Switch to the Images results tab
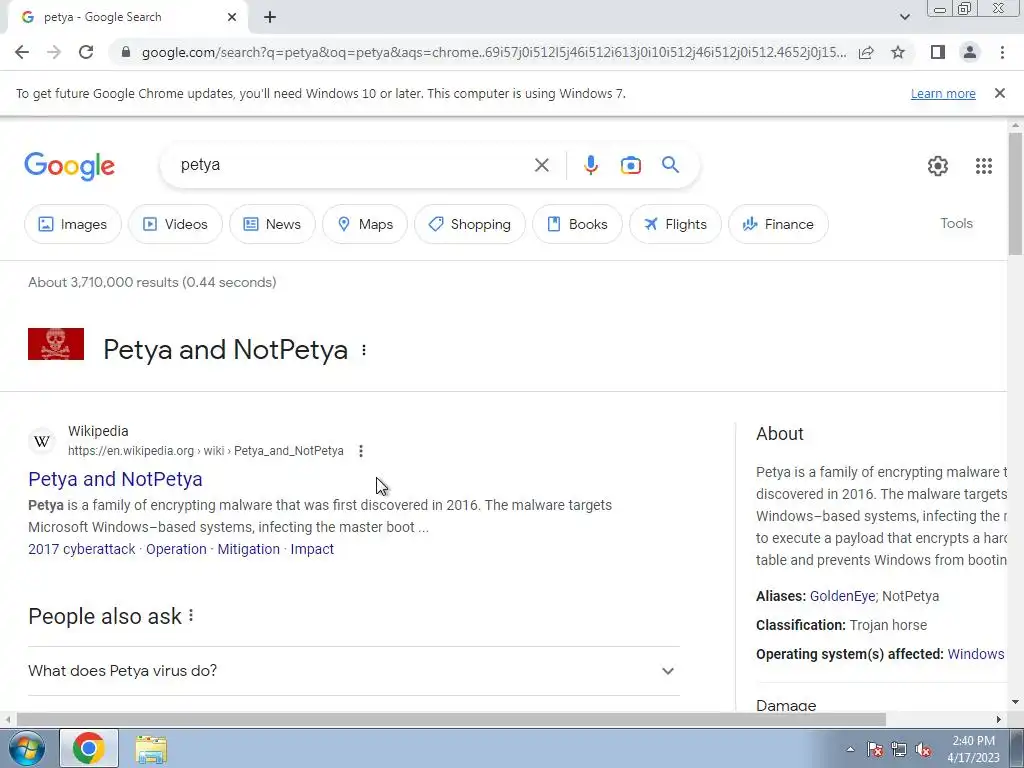The width and height of the screenshot is (1024, 768). pyautogui.click(x=72, y=224)
